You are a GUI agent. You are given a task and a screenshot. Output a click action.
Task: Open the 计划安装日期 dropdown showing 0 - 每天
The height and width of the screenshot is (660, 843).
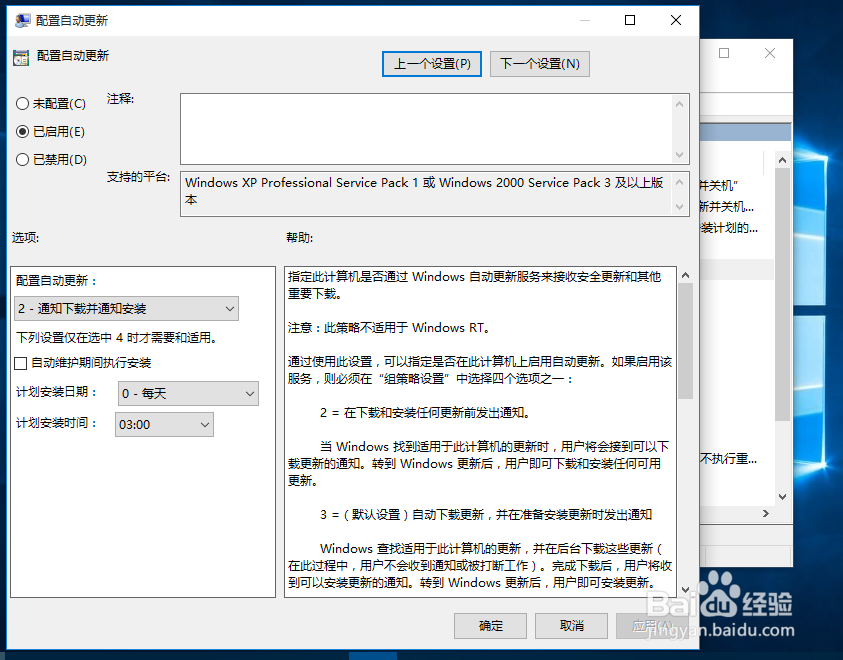point(188,393)
